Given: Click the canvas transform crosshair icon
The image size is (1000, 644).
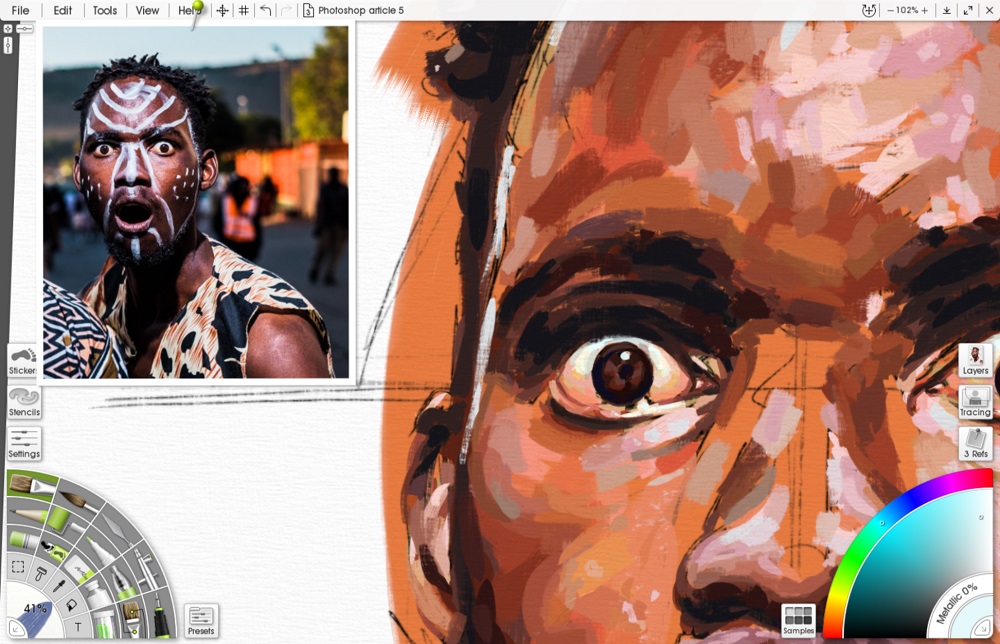Looking at the screenshot, I should click(223, 10).
